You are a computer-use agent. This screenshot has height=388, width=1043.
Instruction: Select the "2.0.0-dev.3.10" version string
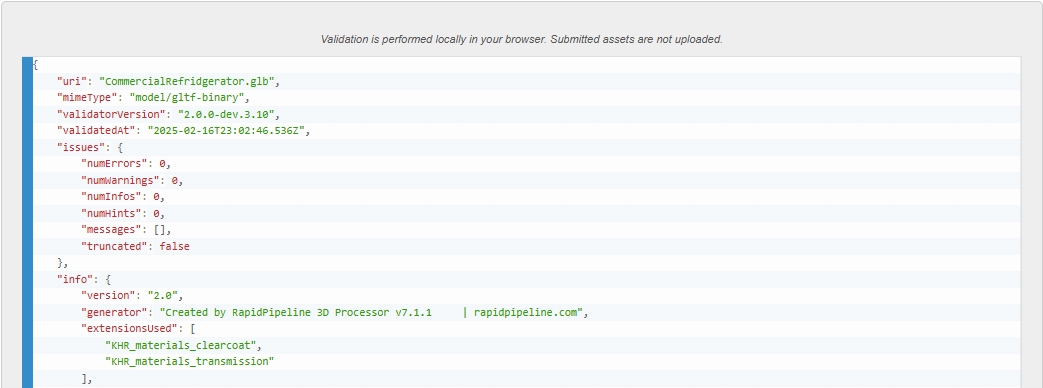click(226, 114)
